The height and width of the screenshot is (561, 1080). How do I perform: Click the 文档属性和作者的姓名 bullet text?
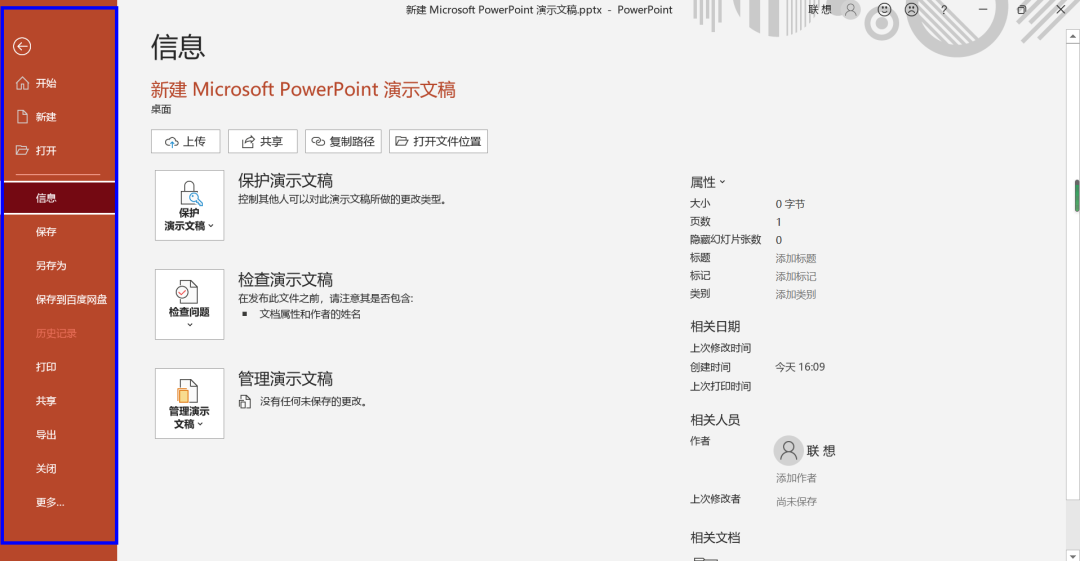310,314
